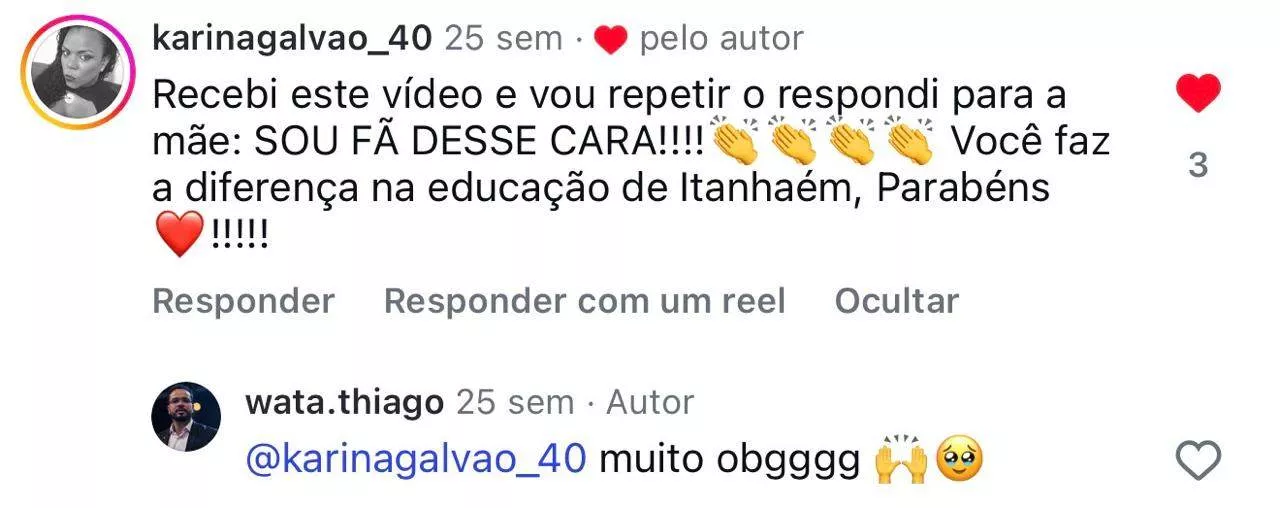Click the 'pelo autor' label

tap(720, 38)
